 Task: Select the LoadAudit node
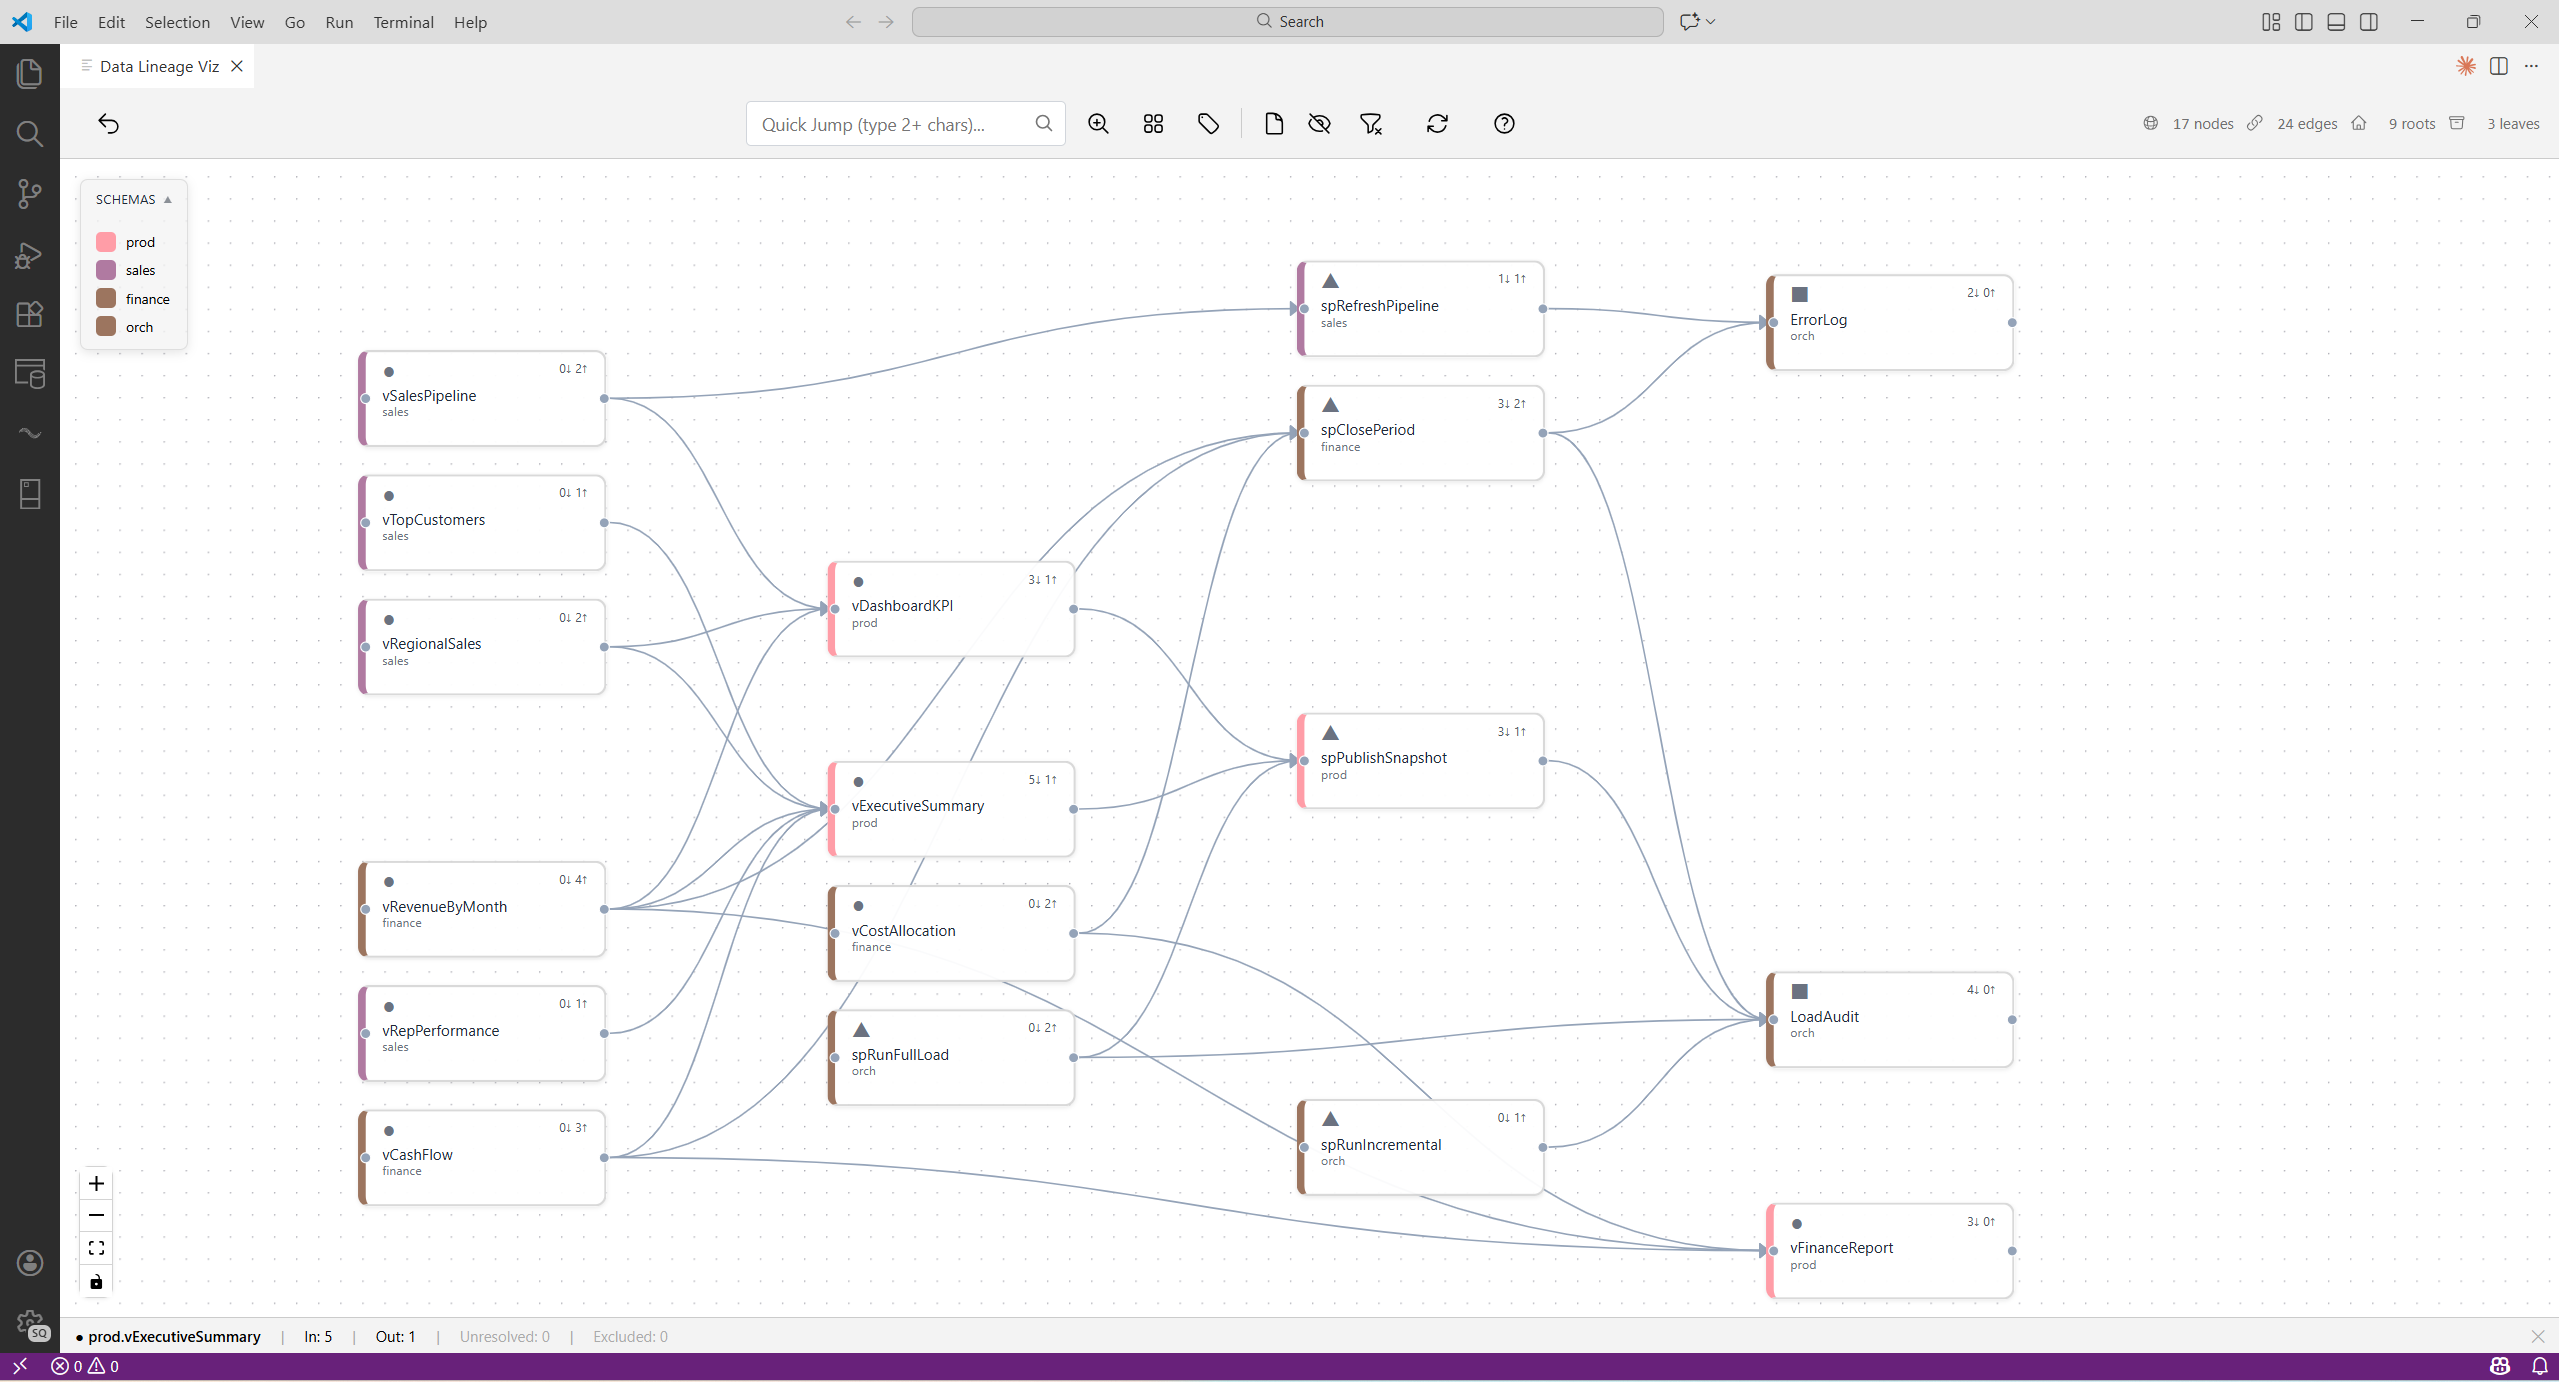point(1890,1019)
